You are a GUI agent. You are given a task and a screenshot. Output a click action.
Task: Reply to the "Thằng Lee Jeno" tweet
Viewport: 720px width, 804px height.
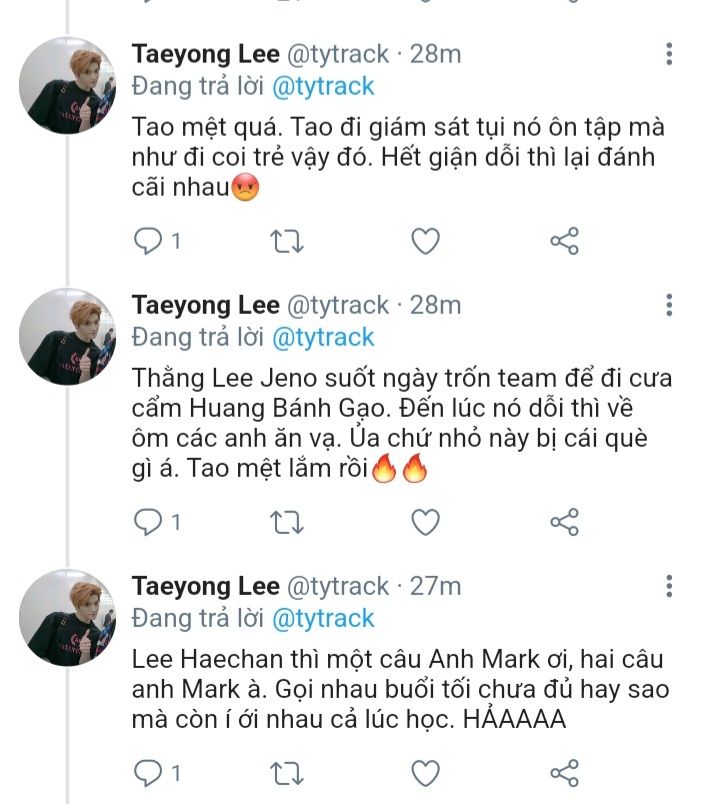tap(148, 521)
